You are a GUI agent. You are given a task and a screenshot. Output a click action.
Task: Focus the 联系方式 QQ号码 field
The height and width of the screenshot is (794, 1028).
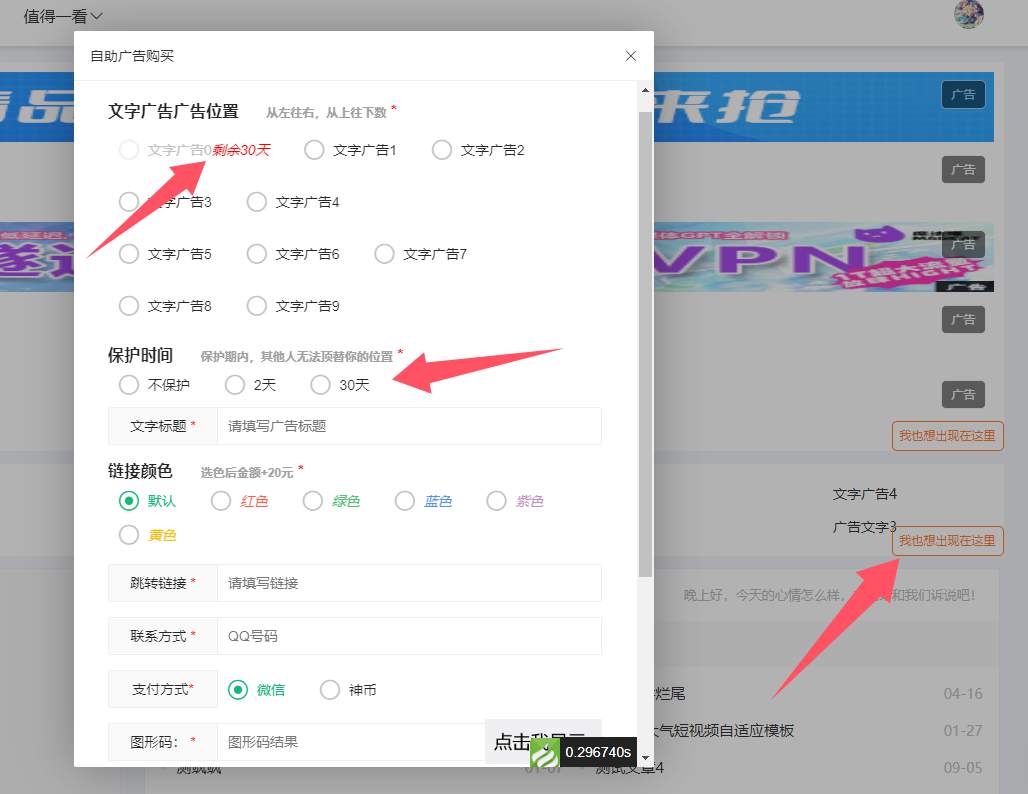[x=409, y=636]
